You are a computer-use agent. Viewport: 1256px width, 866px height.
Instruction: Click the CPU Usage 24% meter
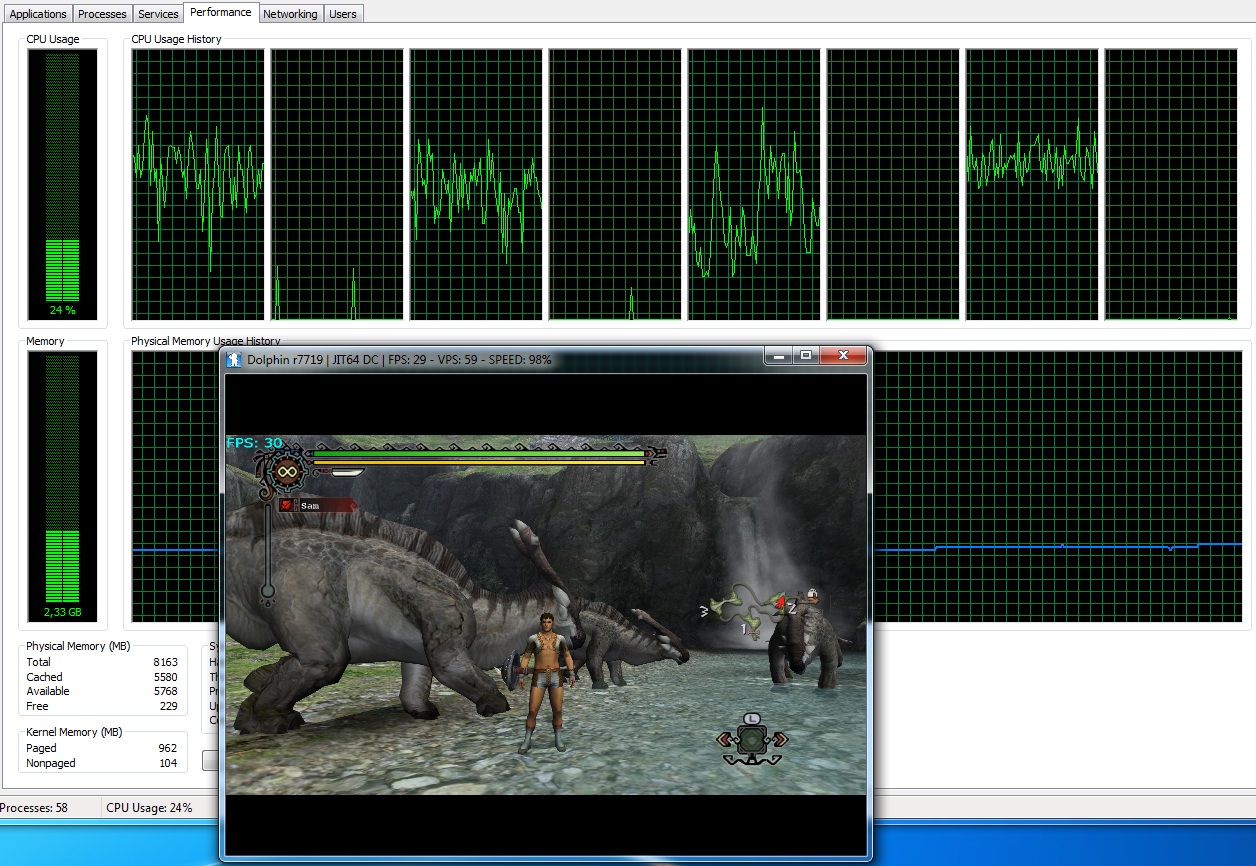[62, 184]
